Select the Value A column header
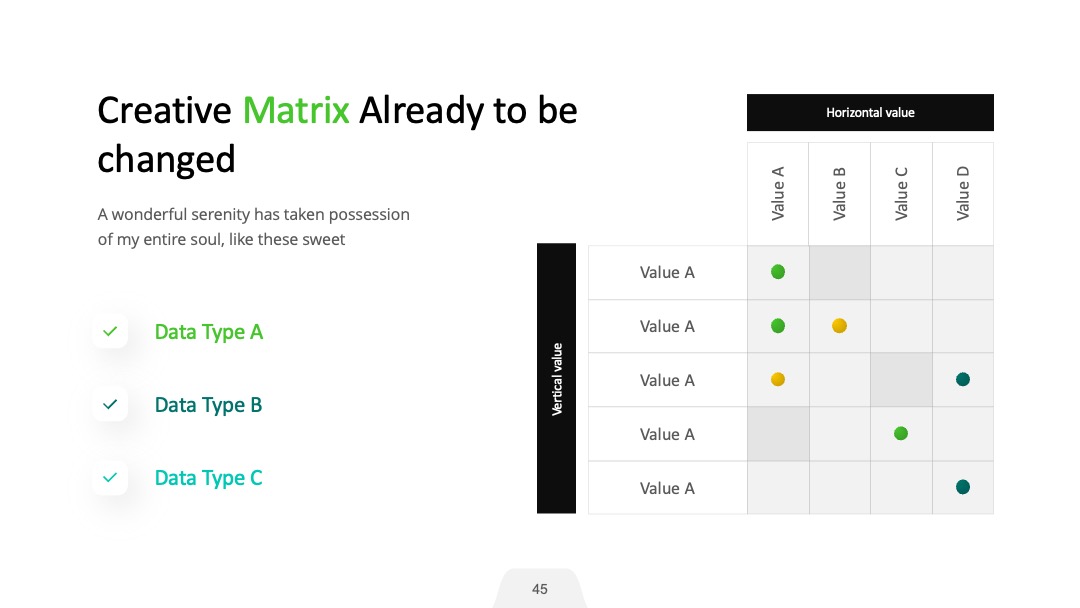The width and height of the screenshot is (1080, 608). pyautogui.click(x=778, y=193)
